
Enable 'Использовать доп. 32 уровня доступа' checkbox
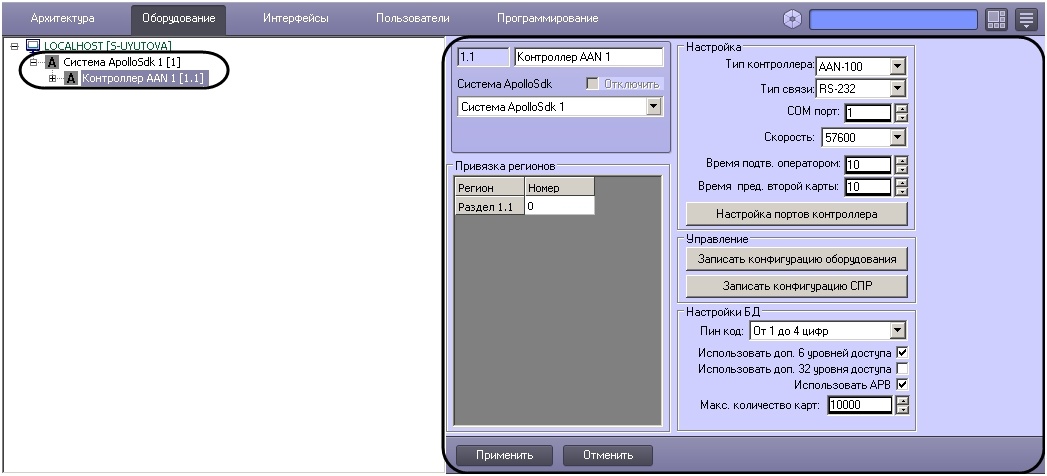tap(902, 368)
